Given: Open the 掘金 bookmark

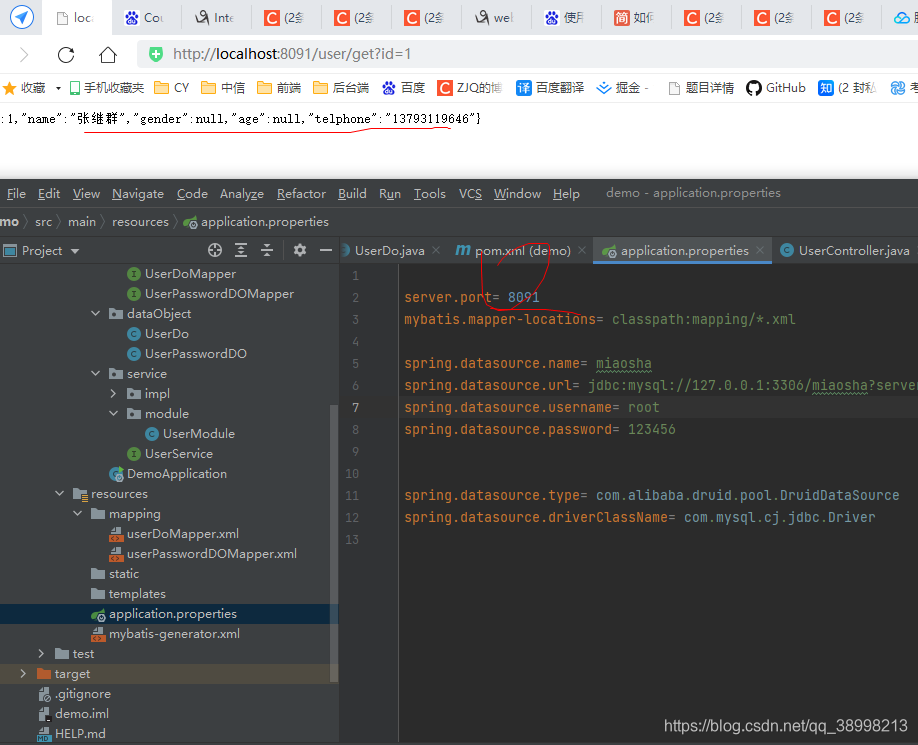Looking at the screenshot, I should [622, 88].
